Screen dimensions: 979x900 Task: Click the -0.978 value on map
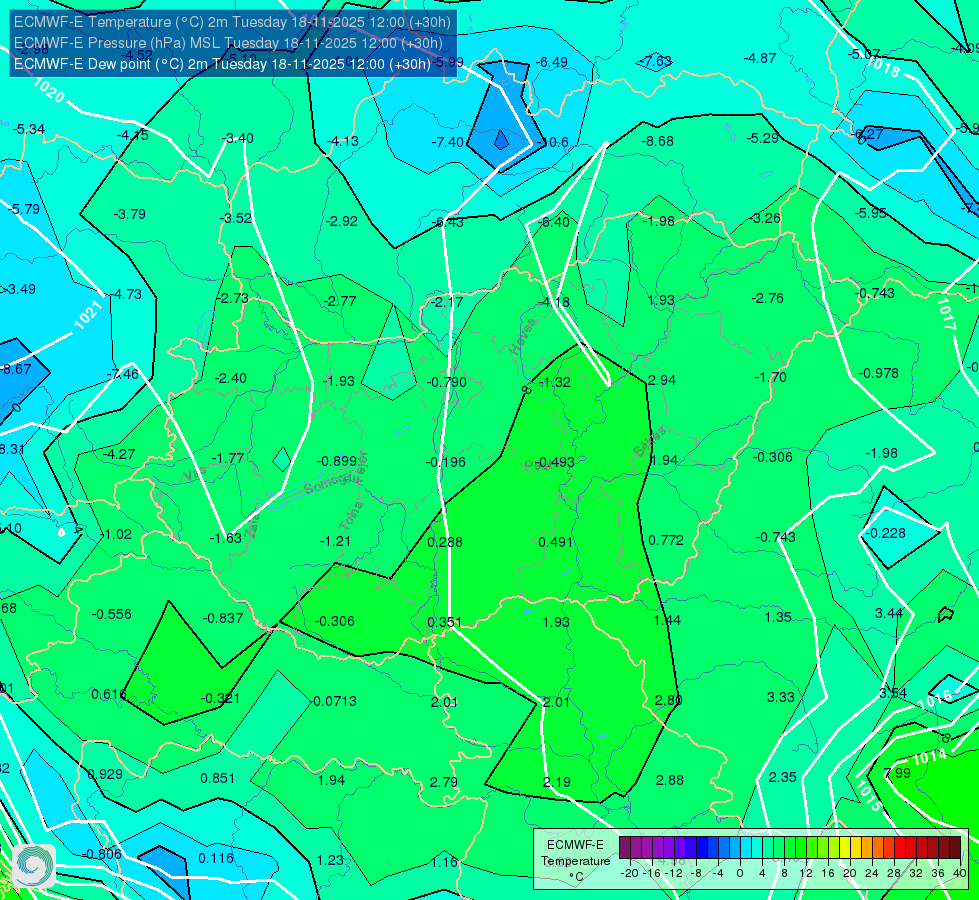click(x=878, y=373)
